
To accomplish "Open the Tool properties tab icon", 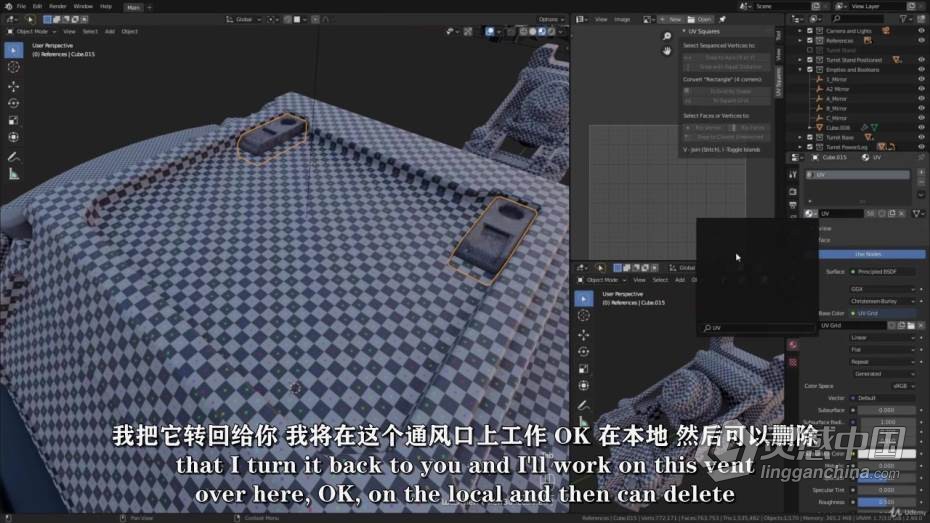I will point(793,175).
